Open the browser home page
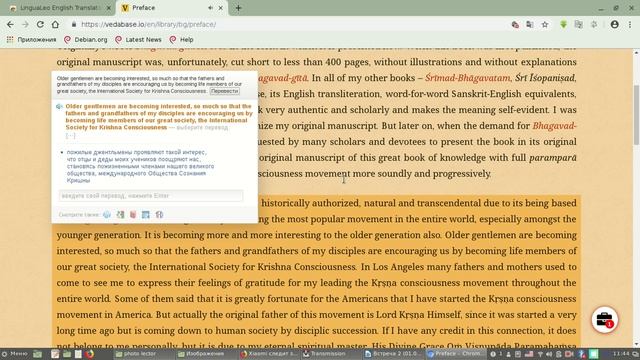640x360 pixels. 55,24
